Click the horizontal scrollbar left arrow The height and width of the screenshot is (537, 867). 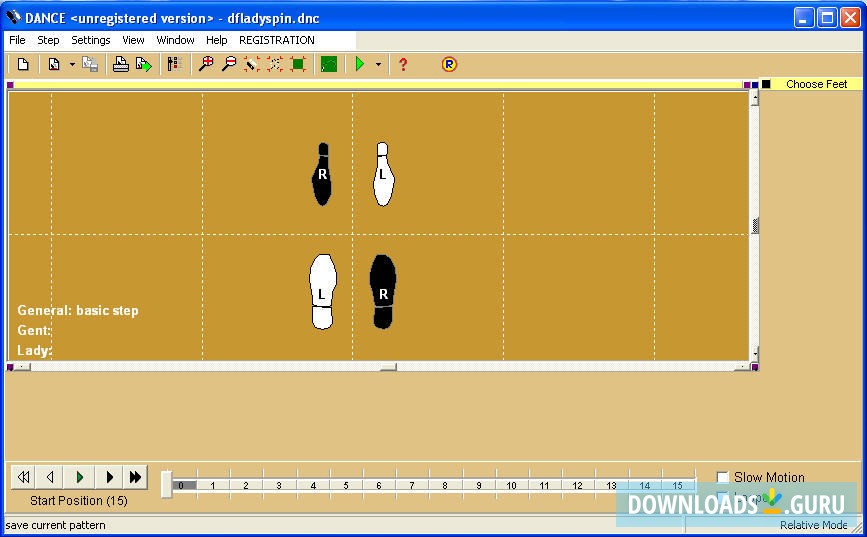(x=22, y=367)
